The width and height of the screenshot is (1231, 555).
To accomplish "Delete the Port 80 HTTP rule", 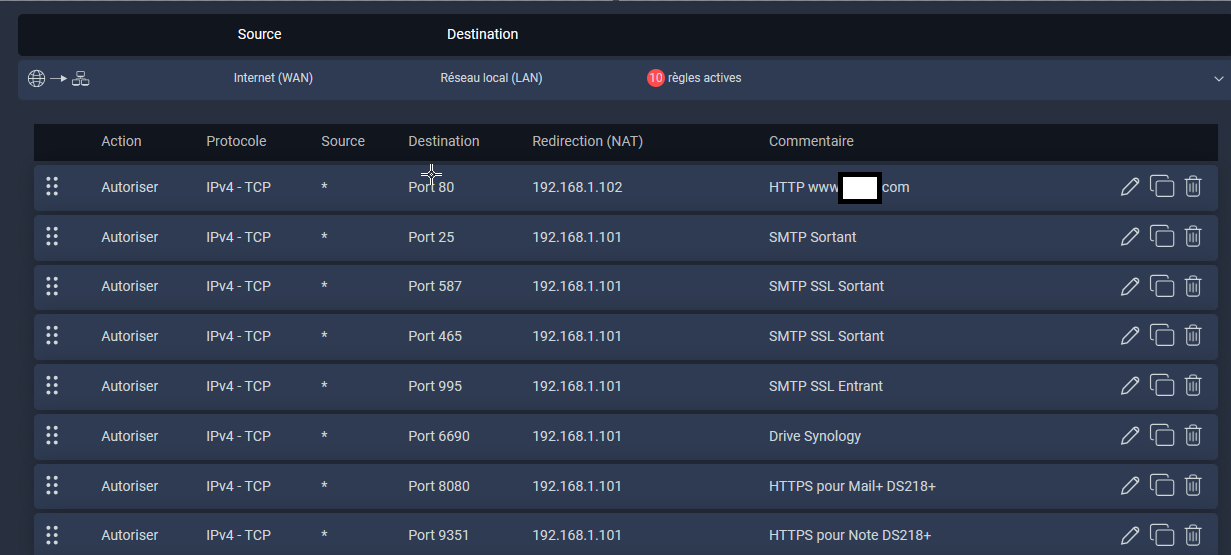I will (x=1193, y=187).
